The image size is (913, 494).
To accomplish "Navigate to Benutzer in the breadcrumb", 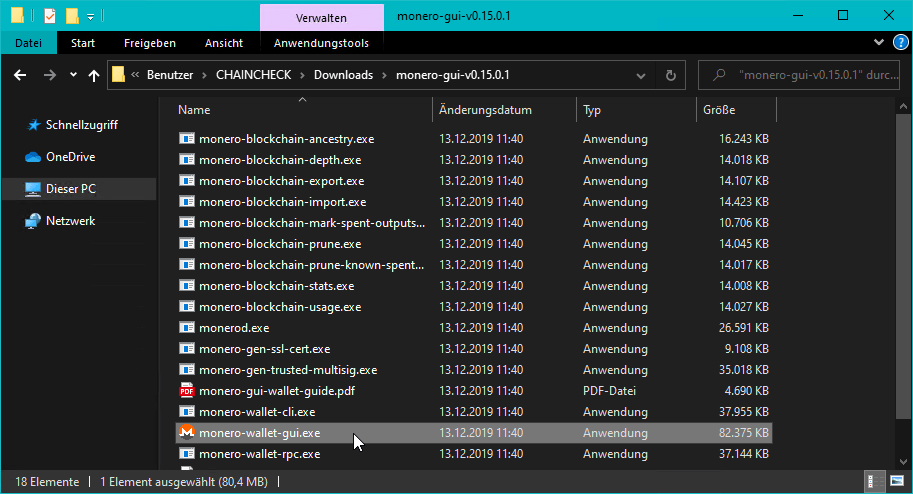I will [169, 75].
